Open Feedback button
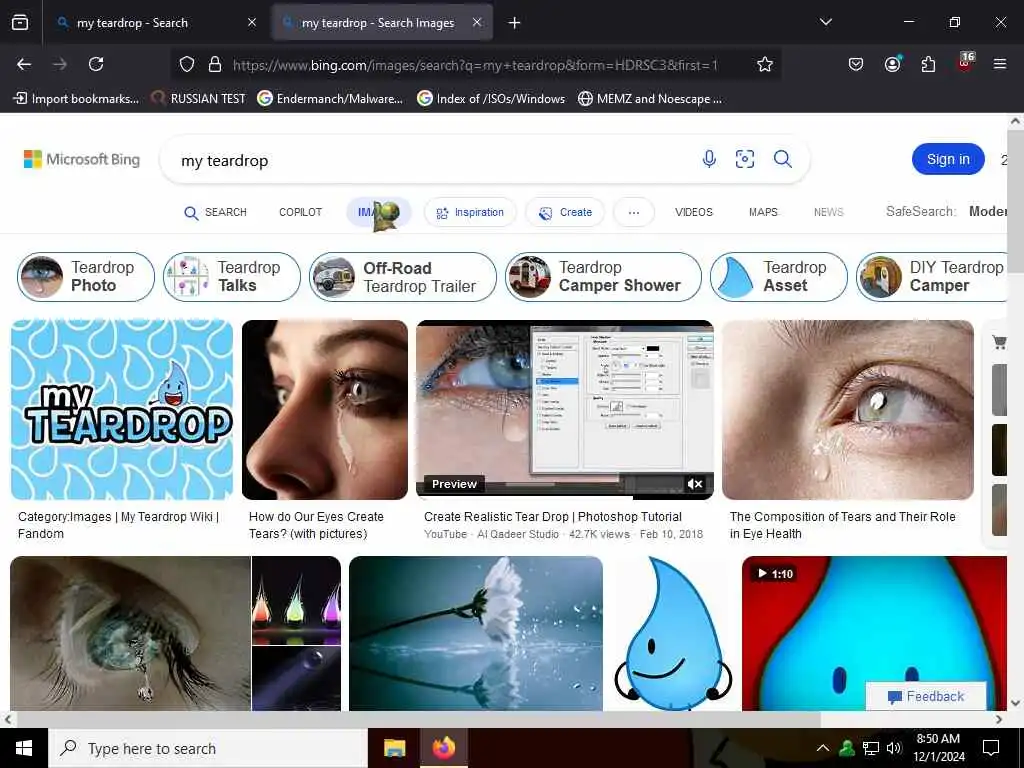 click(926, 696)
